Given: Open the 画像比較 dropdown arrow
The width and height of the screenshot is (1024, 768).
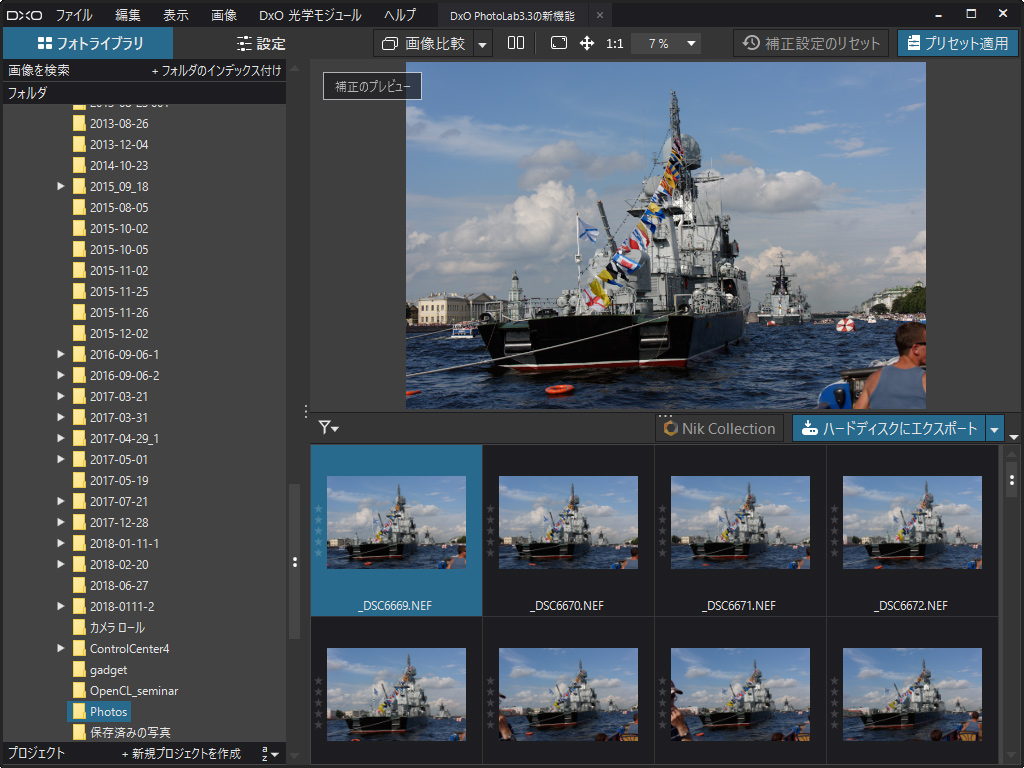Looking at the screenshot, I should [483, 44].
